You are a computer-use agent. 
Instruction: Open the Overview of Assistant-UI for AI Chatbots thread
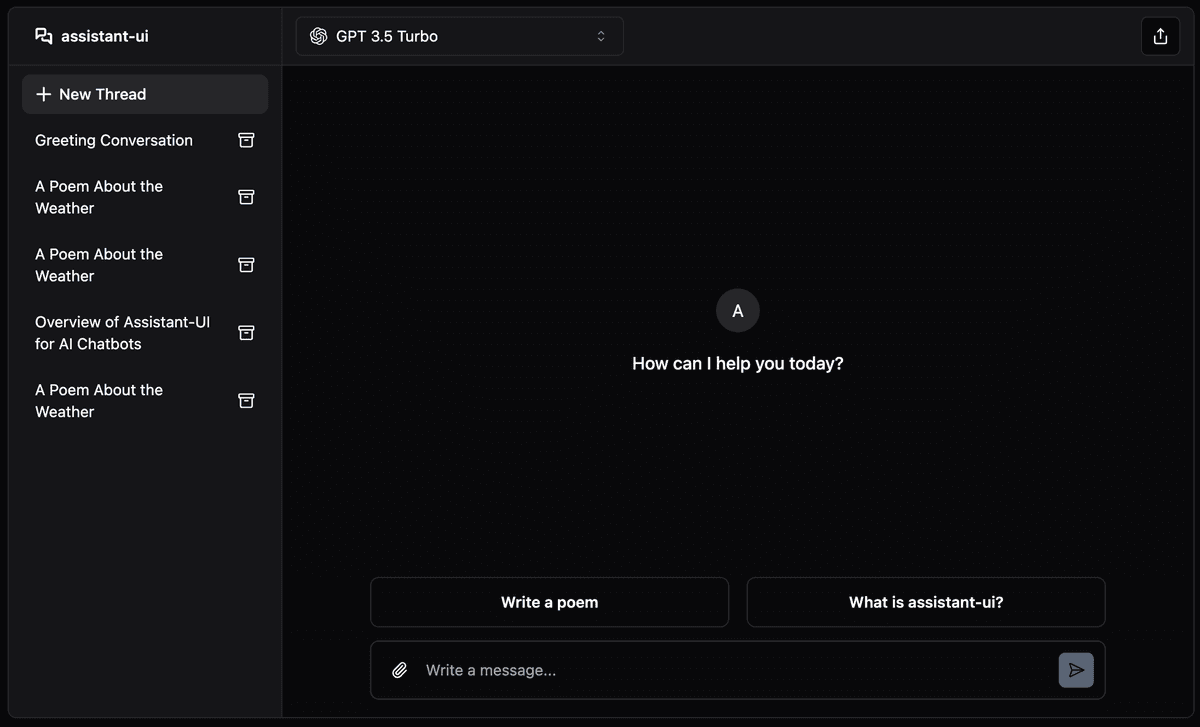coord(122,333)
